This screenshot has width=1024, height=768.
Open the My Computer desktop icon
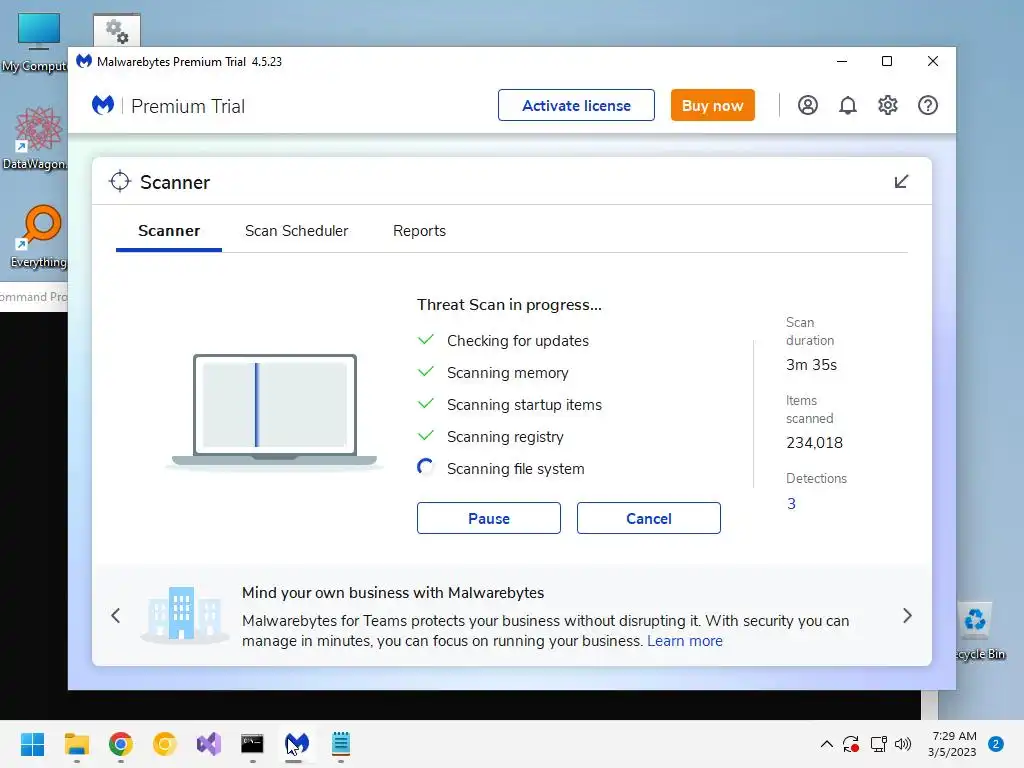[36, 40]
